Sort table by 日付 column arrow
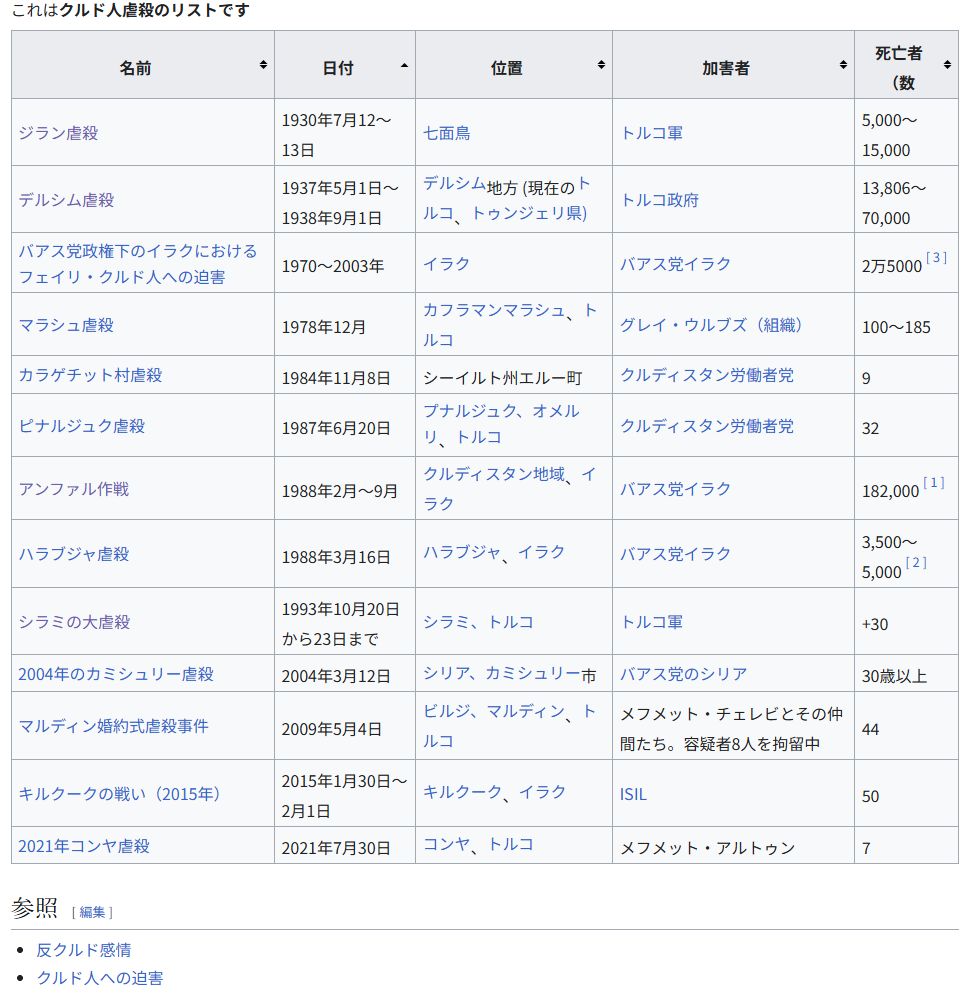The width and height of the screenshot is (971, 993). pyautogui.click(x=404, y=65)
